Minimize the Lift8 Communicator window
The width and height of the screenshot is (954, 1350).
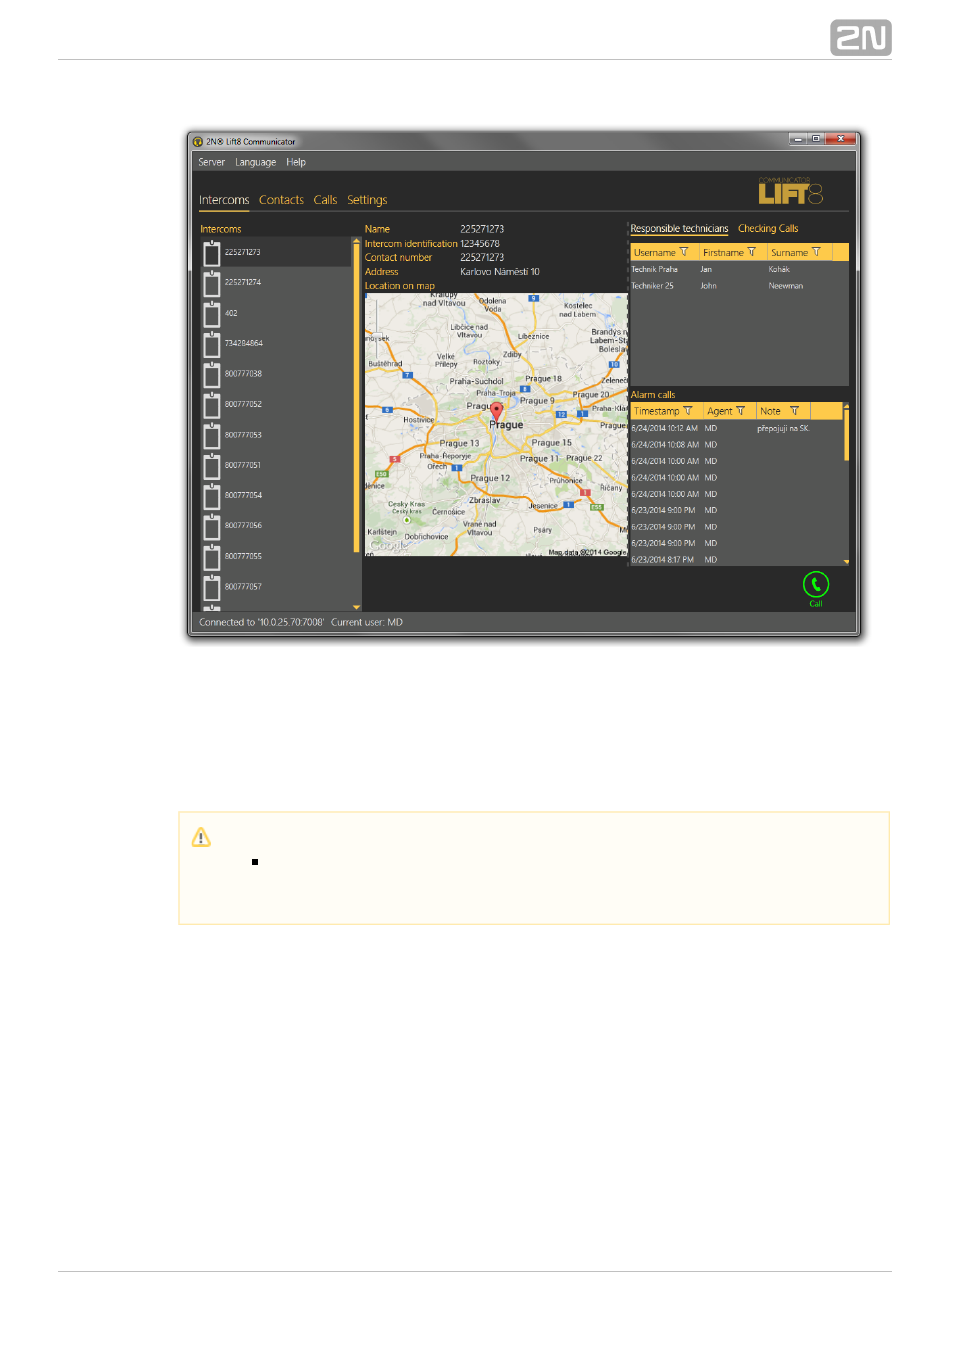click(798, 139)
